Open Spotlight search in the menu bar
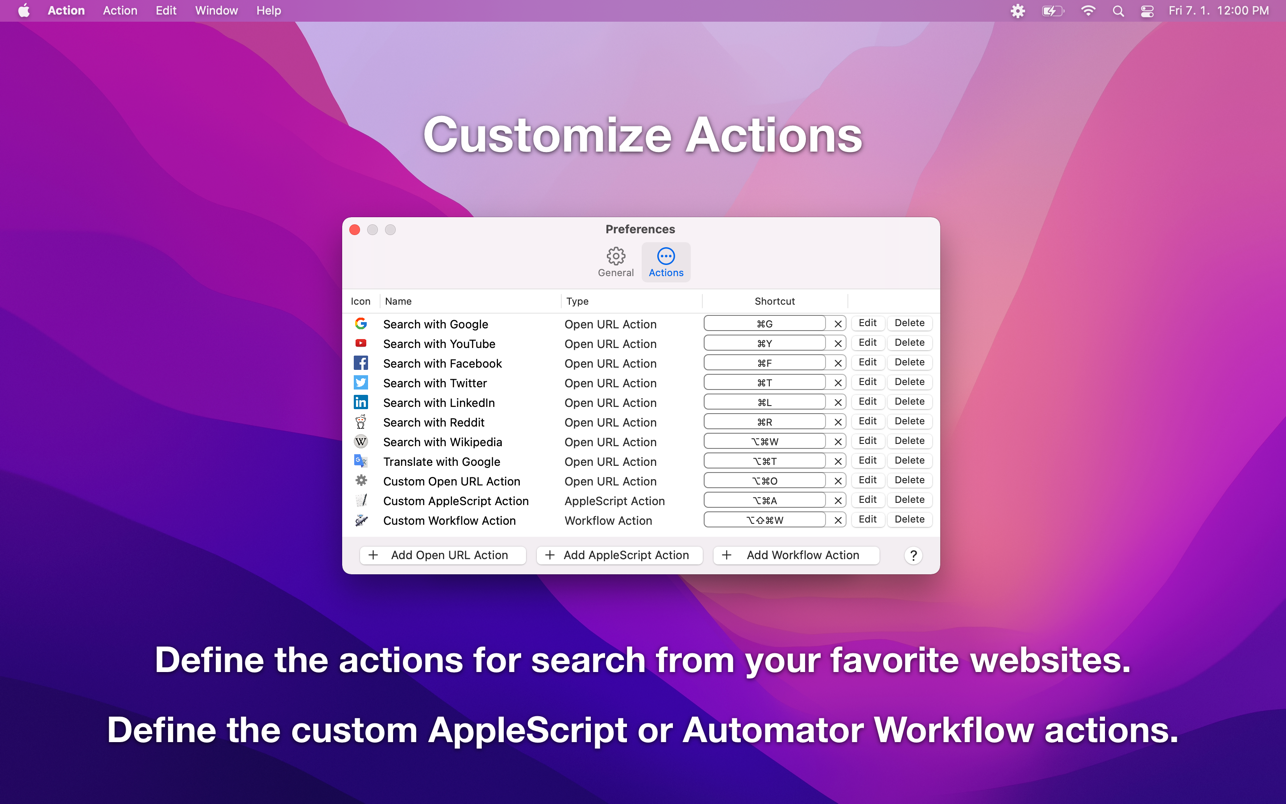This screenshot has height=804, width=1286. pyautogui.click(x=1118, y=11)
